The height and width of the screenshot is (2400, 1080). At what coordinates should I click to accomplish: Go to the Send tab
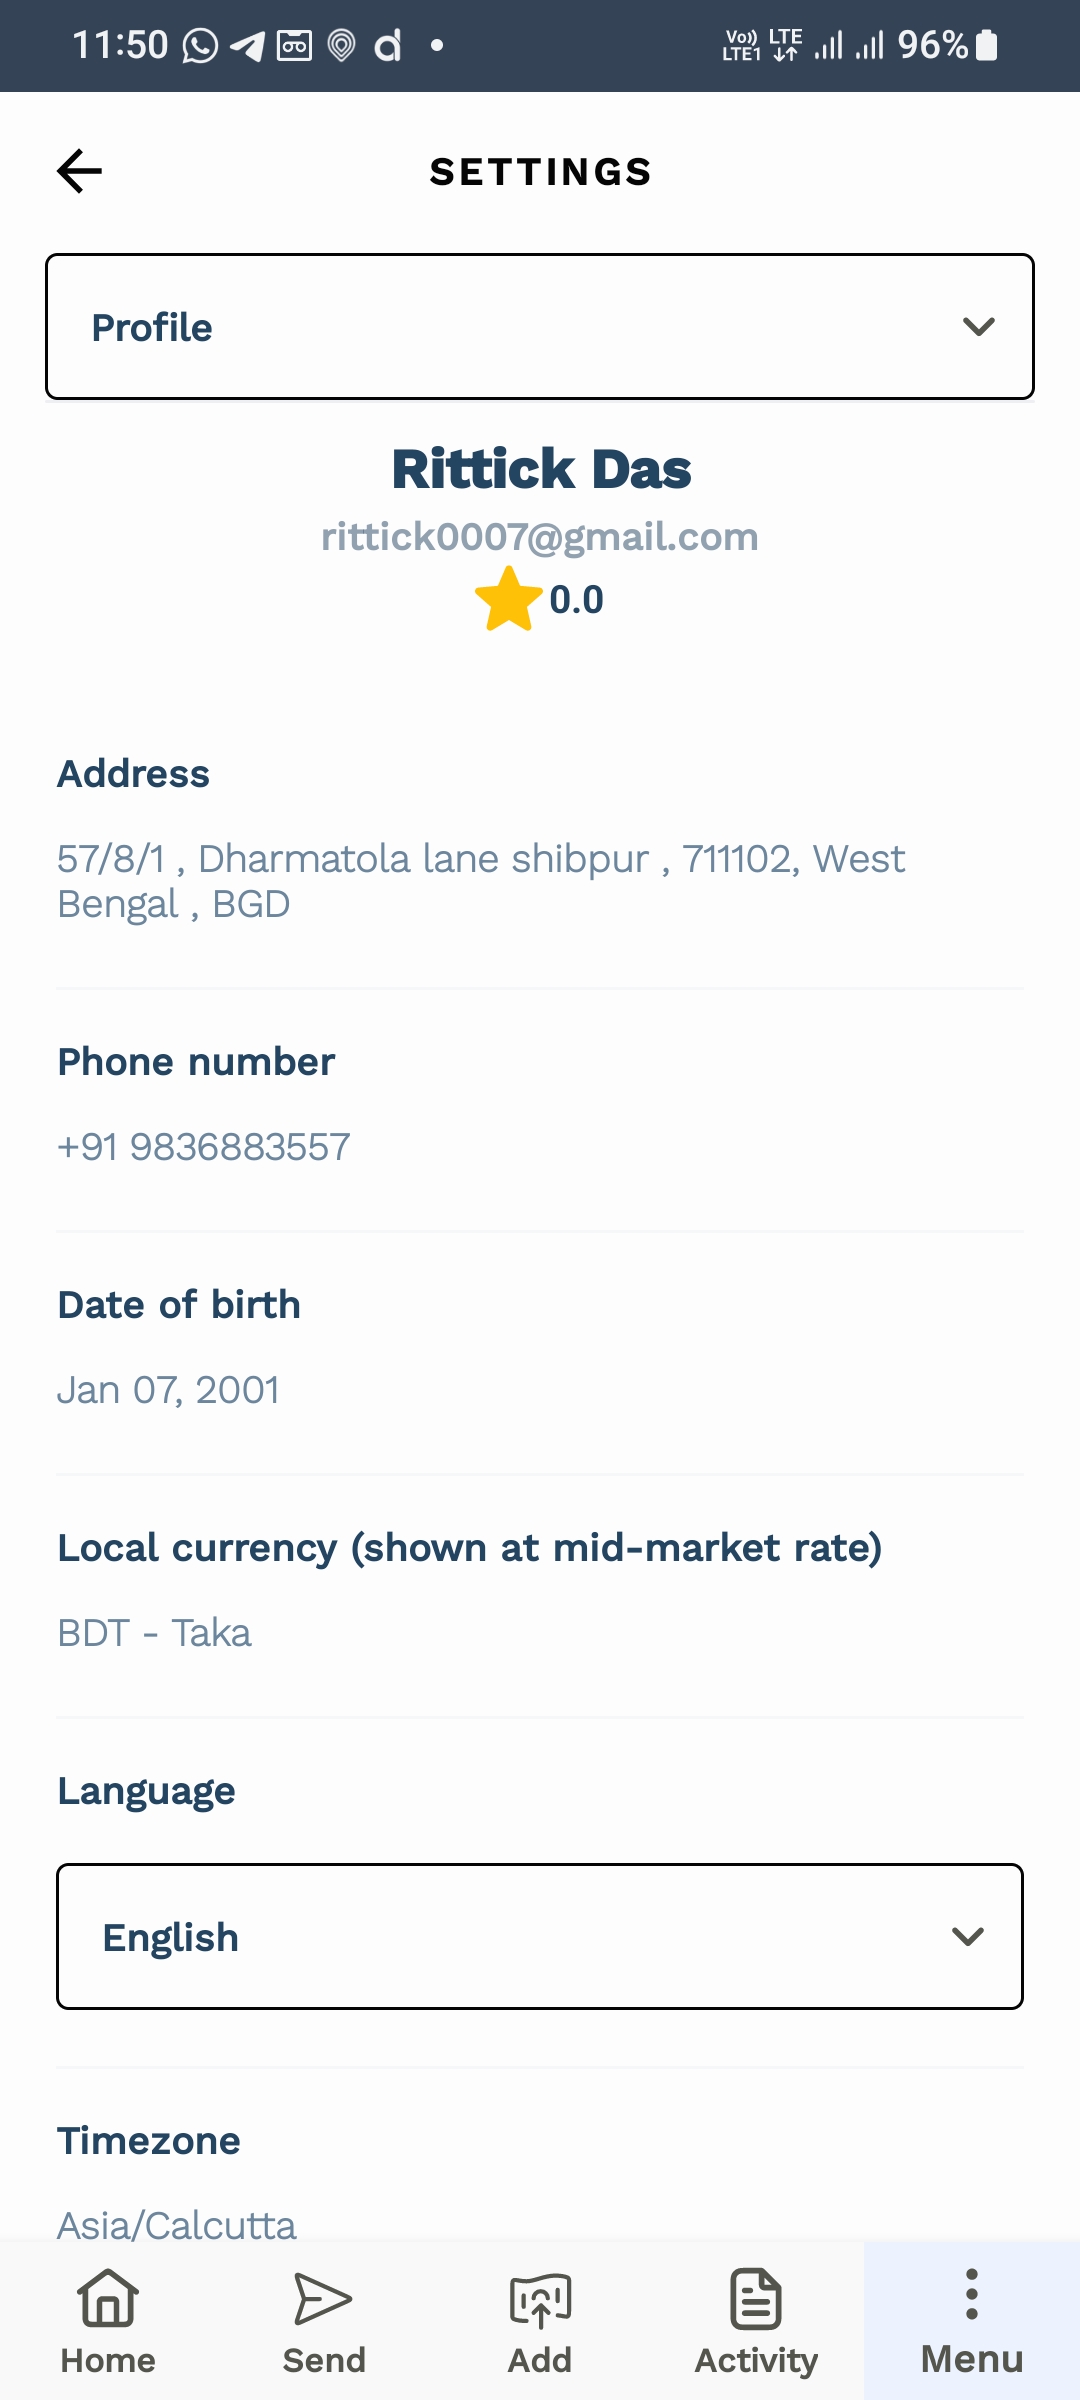324,2320
